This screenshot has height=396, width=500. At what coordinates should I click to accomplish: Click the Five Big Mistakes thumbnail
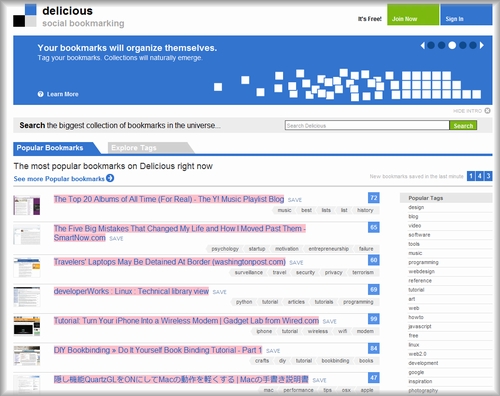pyautogui.click(x=27, y=235)
